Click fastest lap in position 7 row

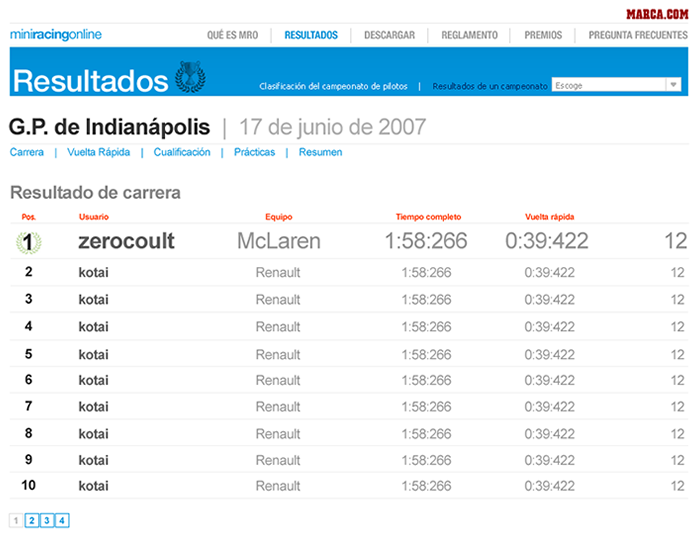click(550, 407)
